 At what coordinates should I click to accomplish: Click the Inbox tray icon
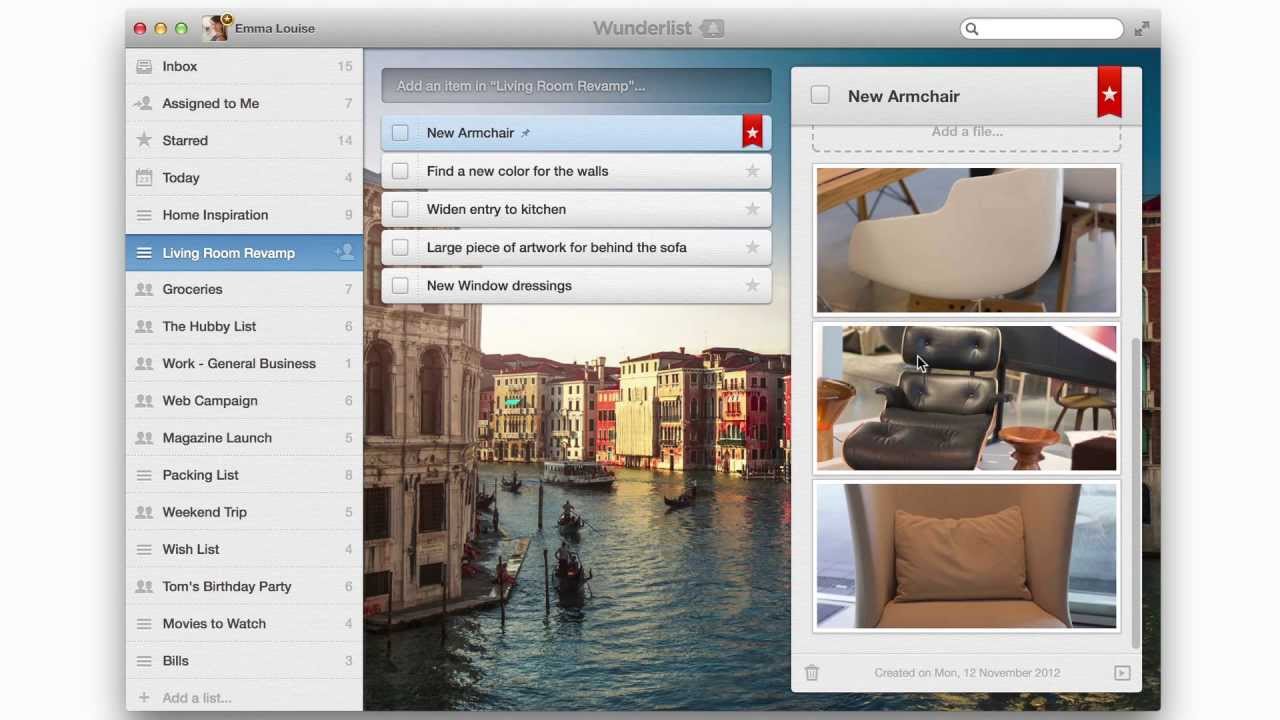pyautogui.click(x=144, y=66)
